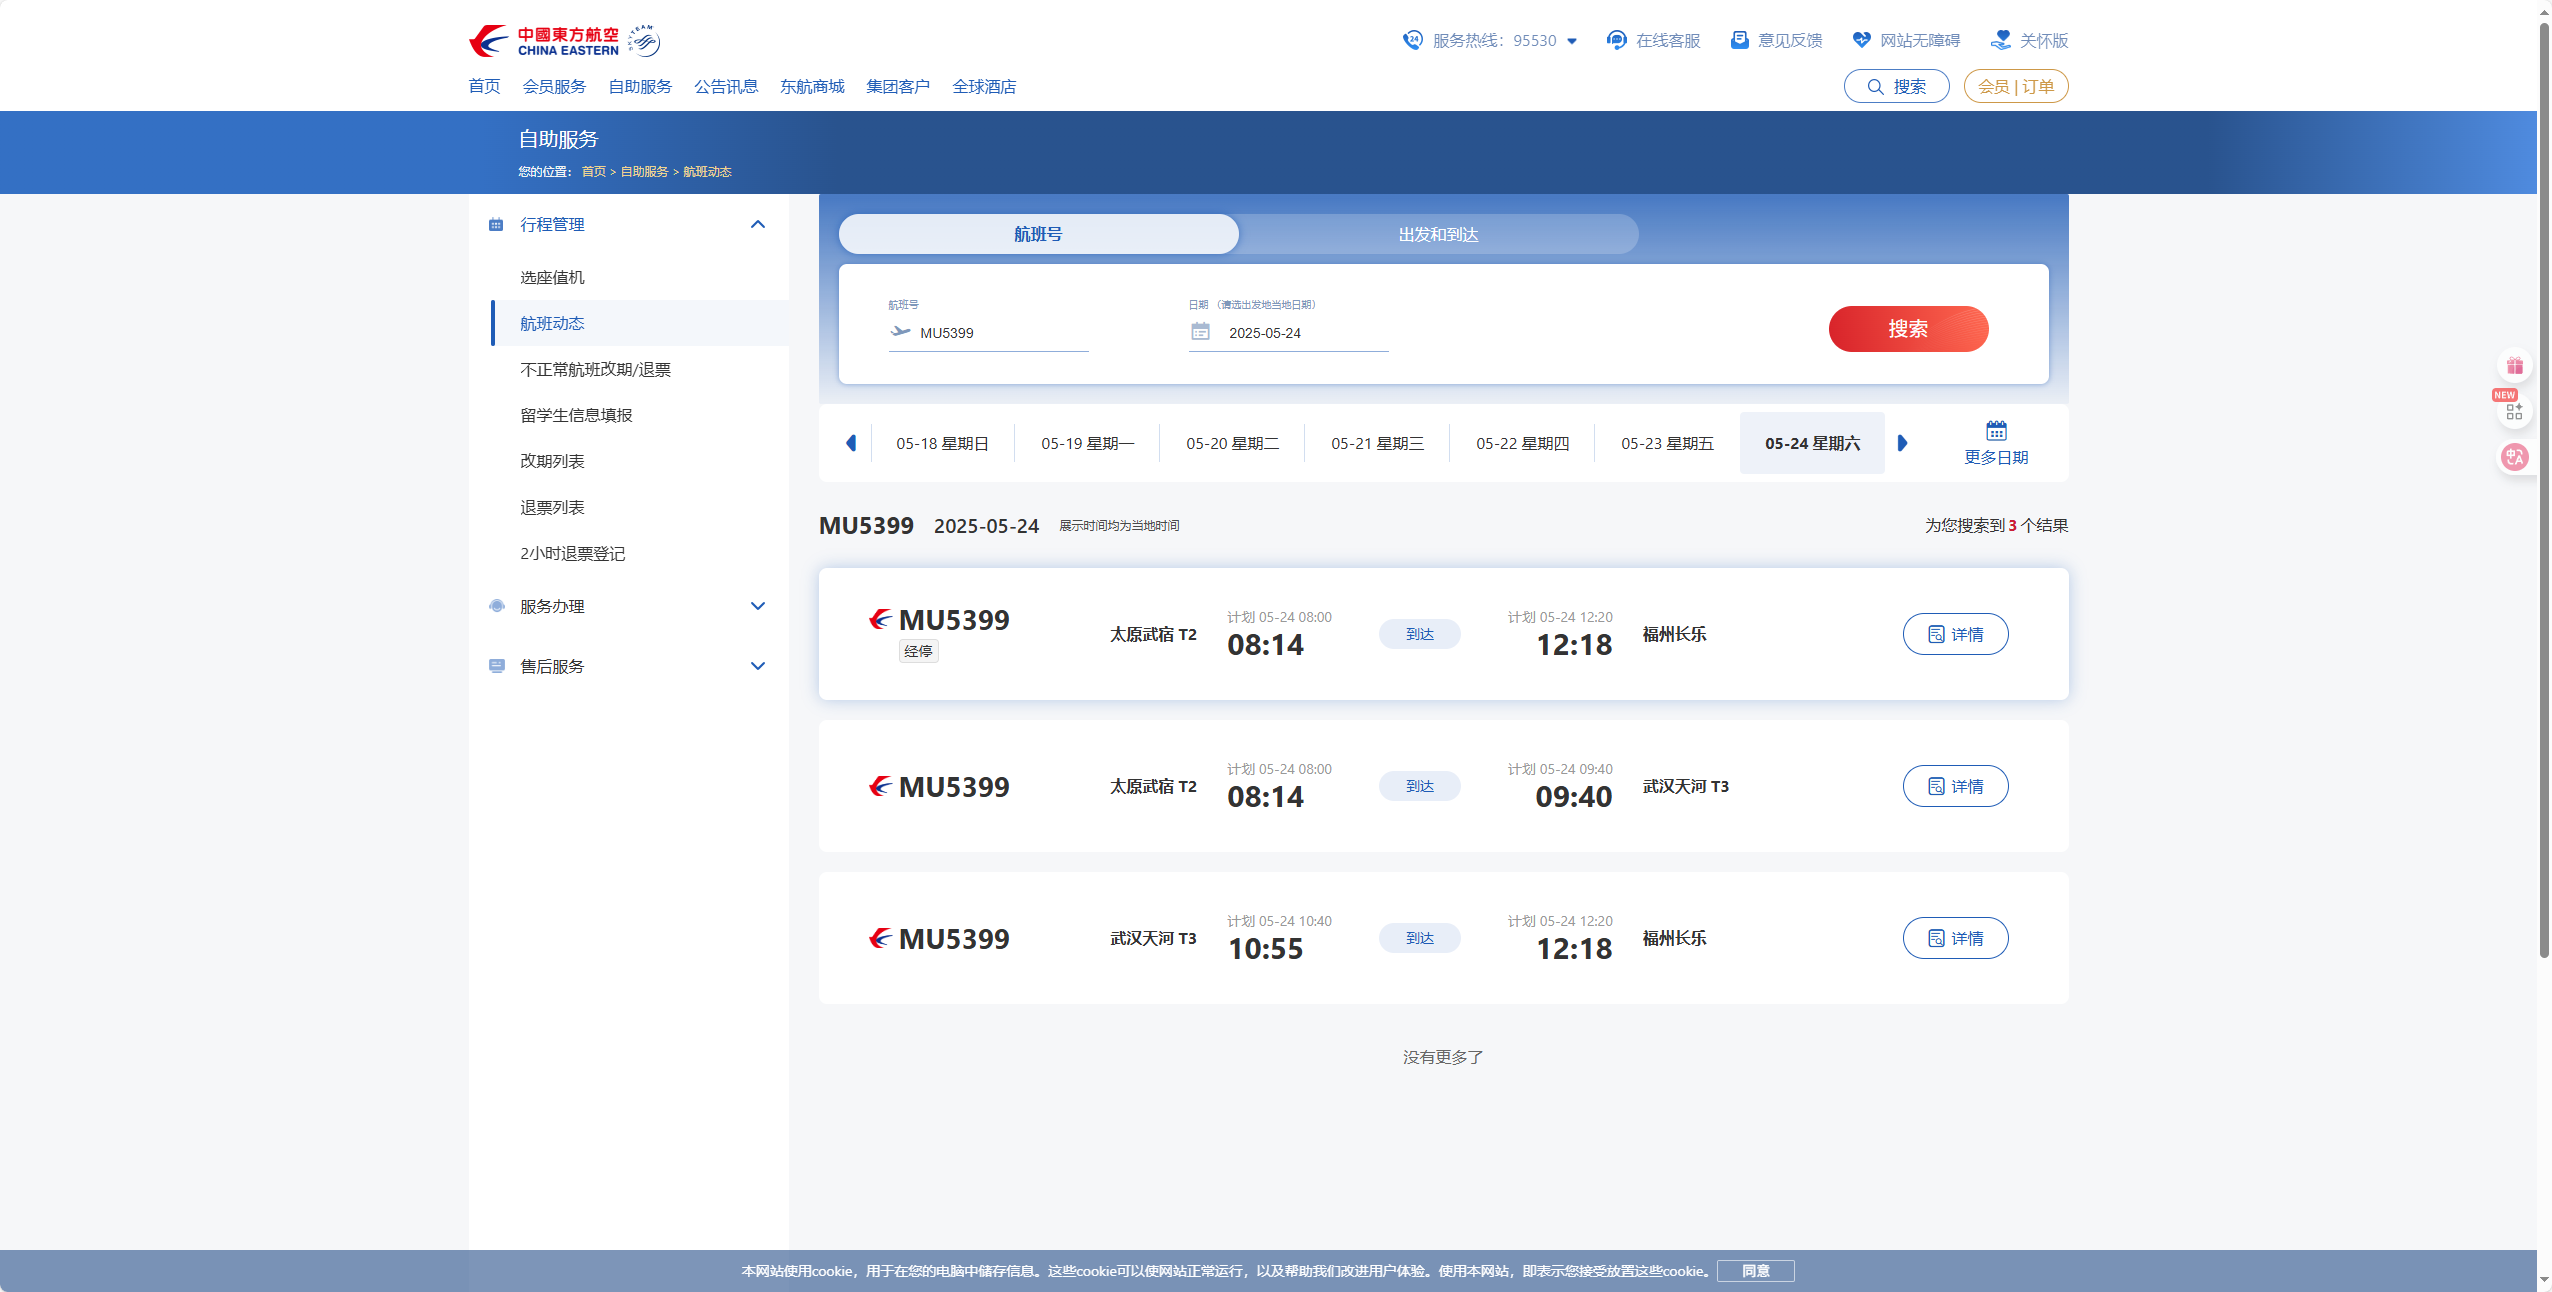Enable 关怀版 care mode
Image resolution: width=2552 pixels, height=1292 pixels.
pos(2030,40)
